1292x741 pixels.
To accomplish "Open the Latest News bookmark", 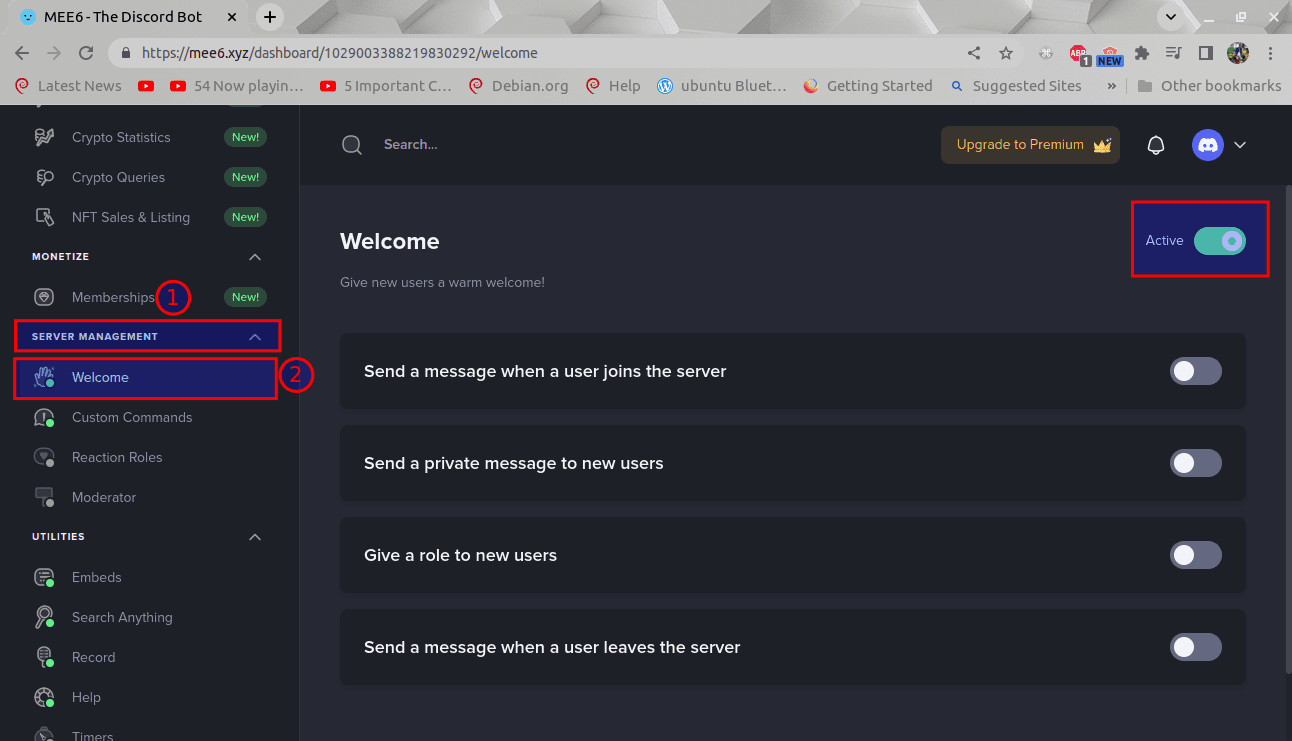I will click(68, 86).
